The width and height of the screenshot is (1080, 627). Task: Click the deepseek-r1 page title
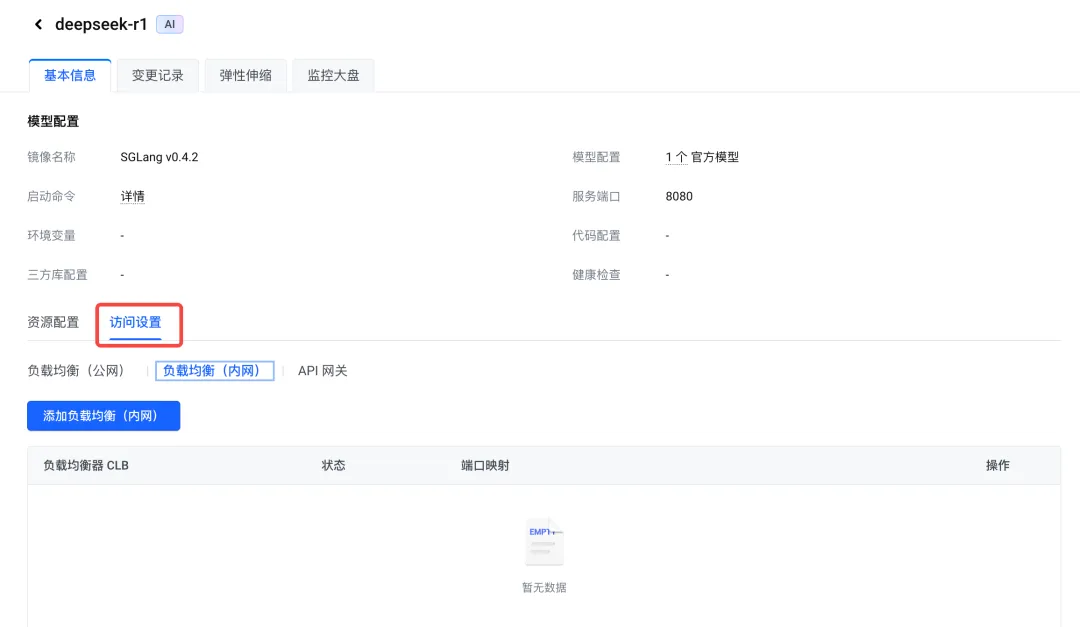[101, 25]
